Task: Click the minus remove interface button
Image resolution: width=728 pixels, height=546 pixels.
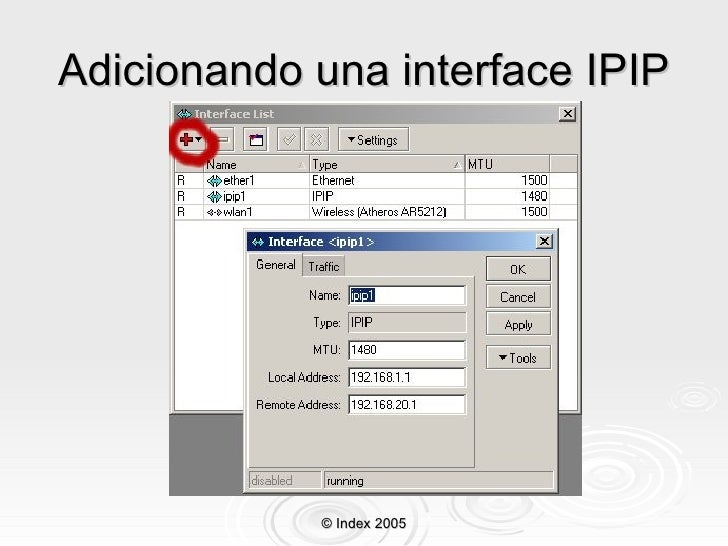Action: pos(223,139)
